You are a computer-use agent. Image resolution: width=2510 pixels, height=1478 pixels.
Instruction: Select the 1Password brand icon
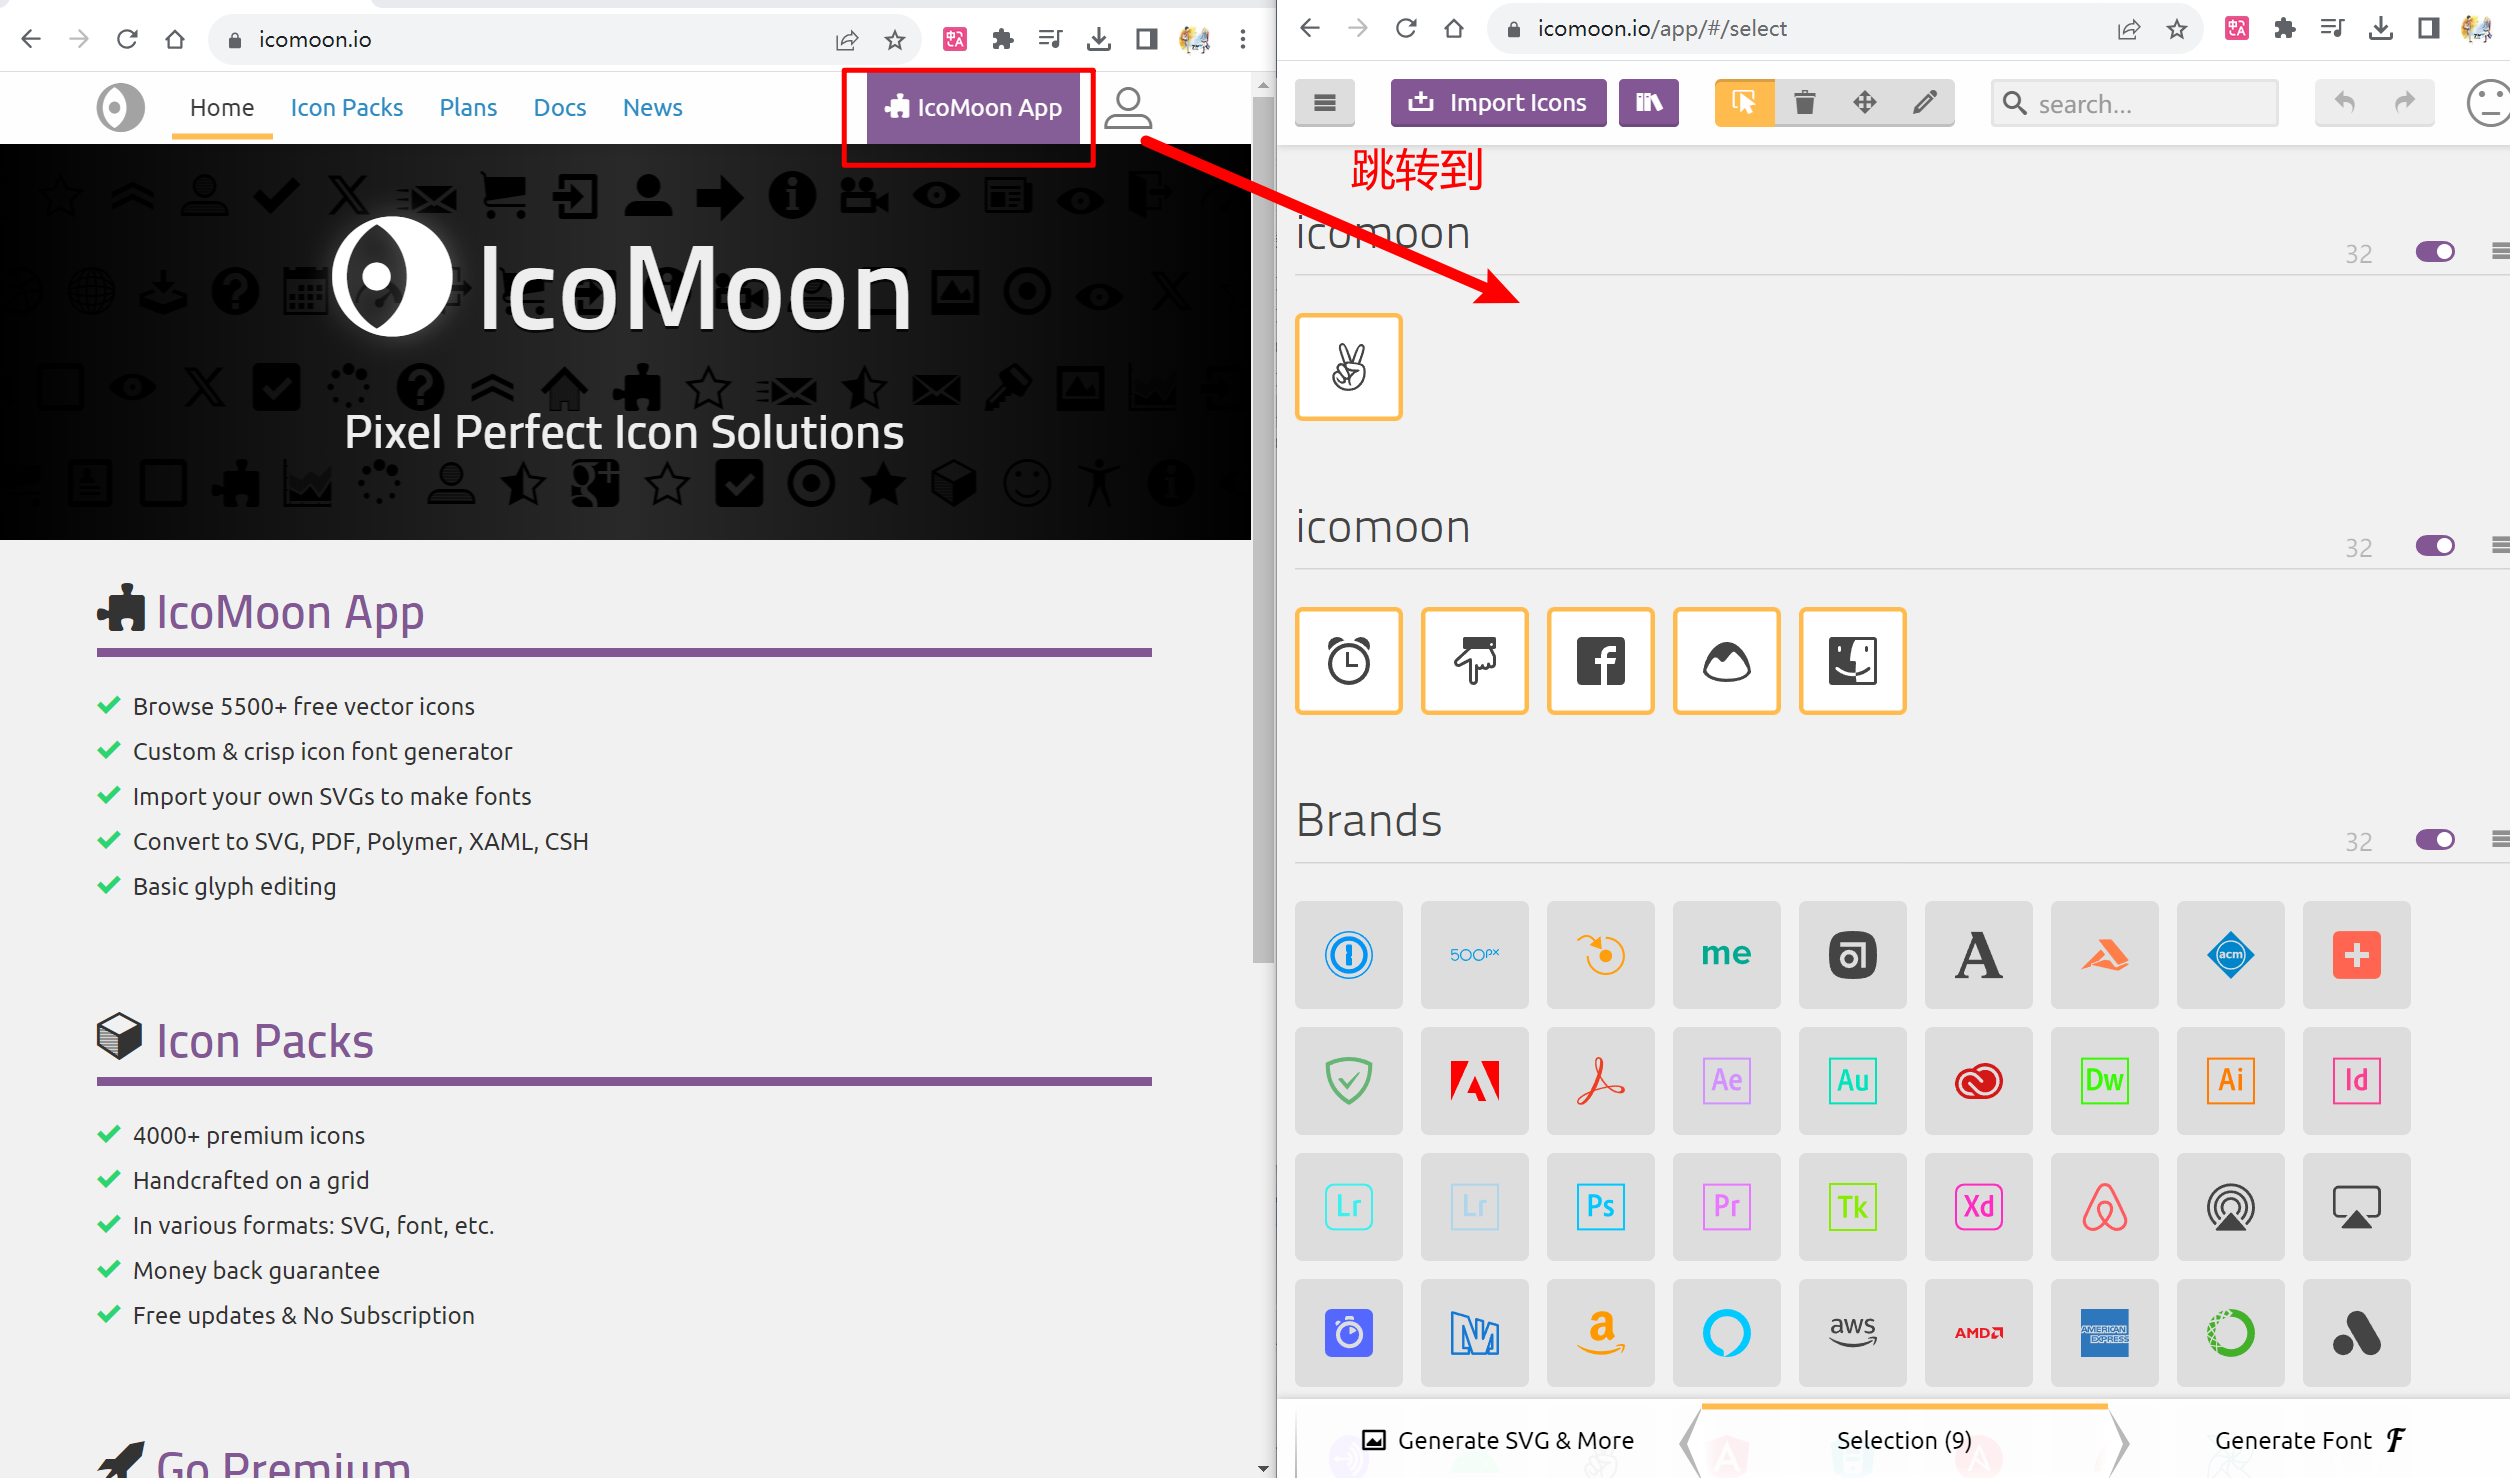1348,955
